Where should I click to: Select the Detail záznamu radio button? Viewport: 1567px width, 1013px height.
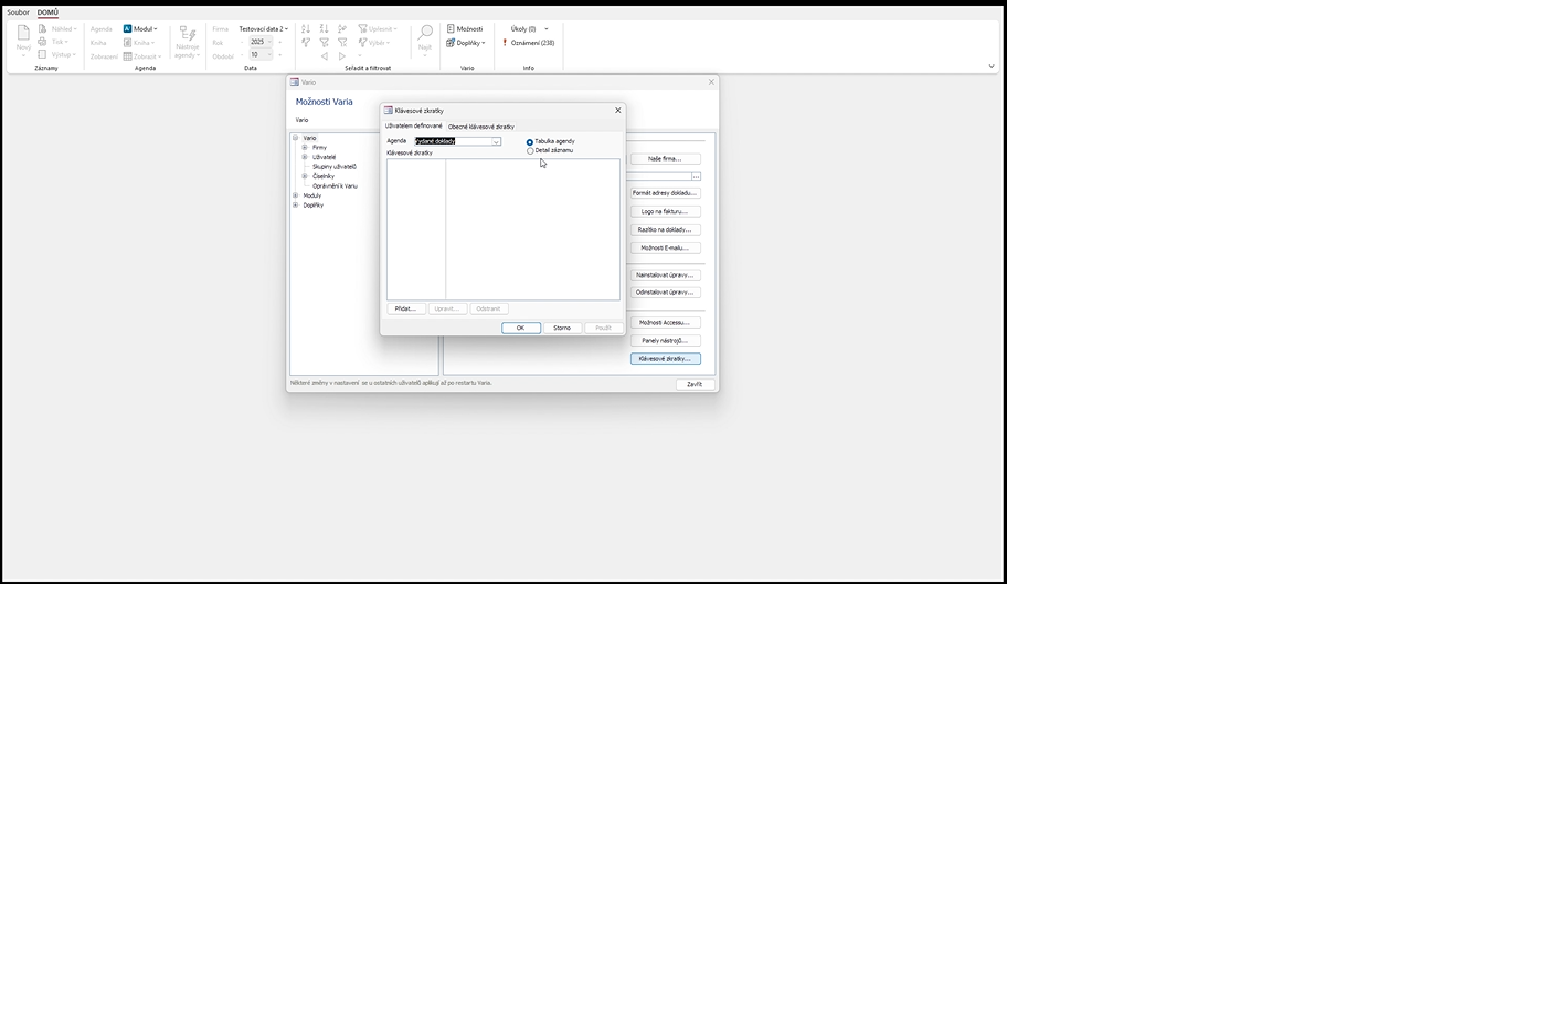pyautogui.click(x=530, y=151)
